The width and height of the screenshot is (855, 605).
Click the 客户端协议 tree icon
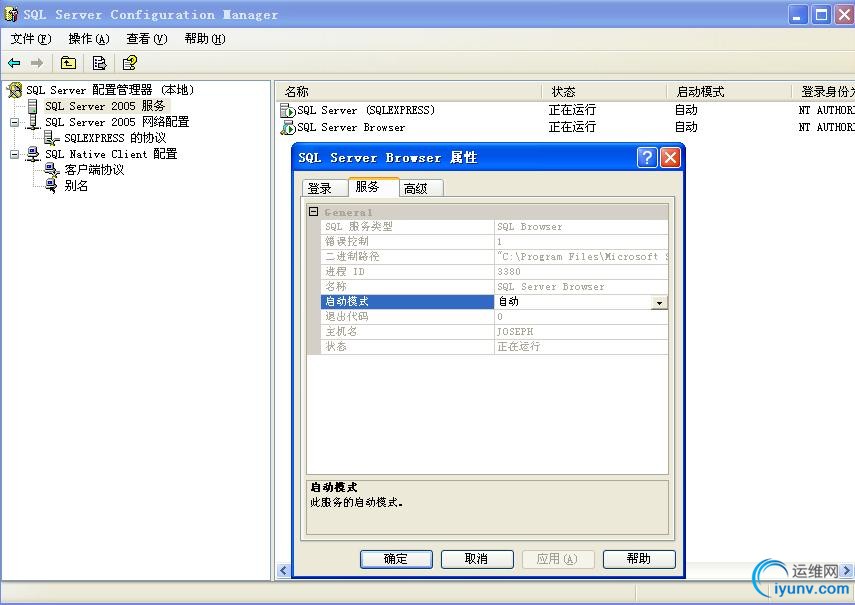[52, 170]
